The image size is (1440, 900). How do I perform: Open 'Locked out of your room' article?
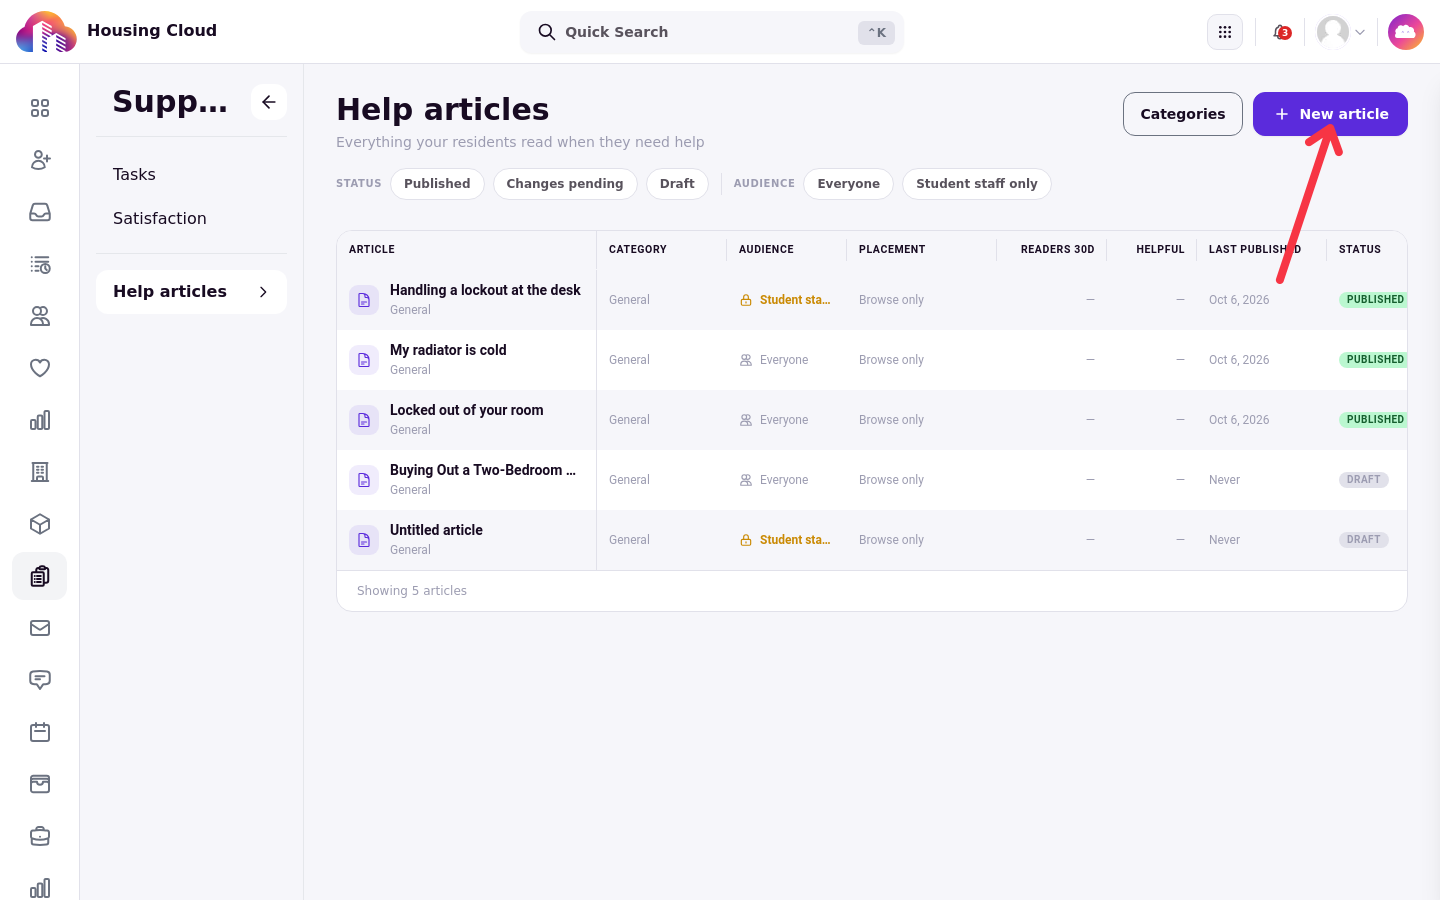(467, 410)
